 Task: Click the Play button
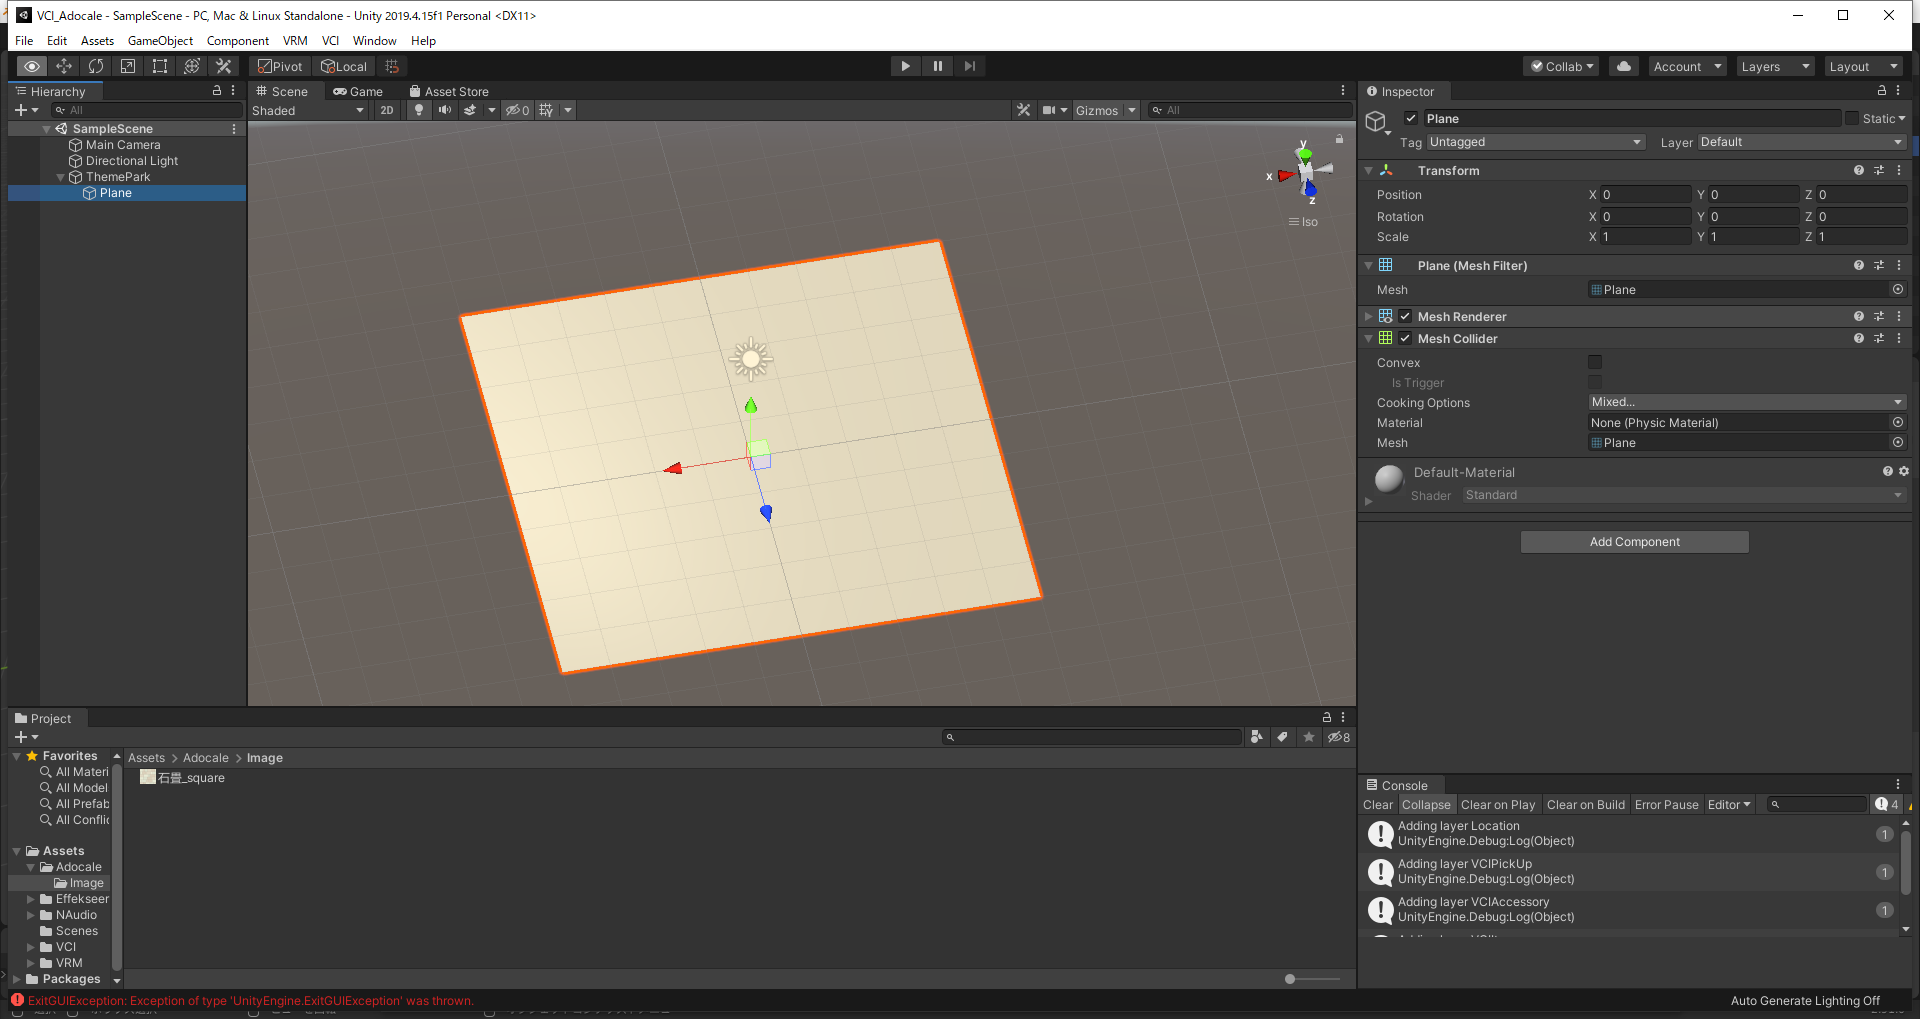click(x=905, y=66)
